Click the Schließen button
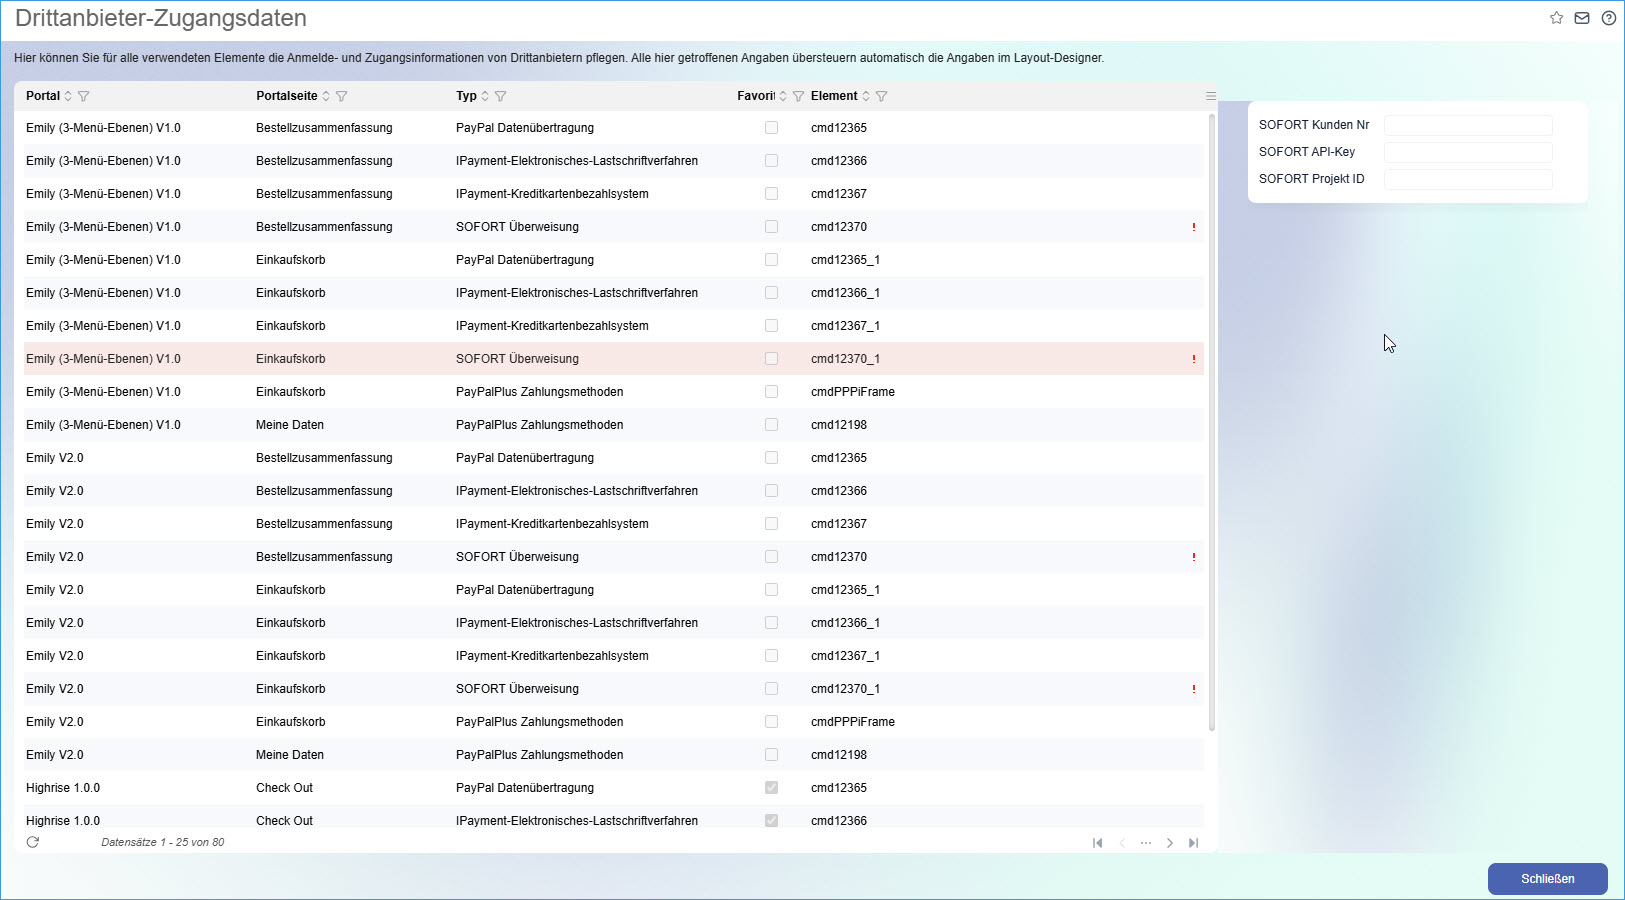The height and width of the screenshot is (900, 1625). 1547,879
